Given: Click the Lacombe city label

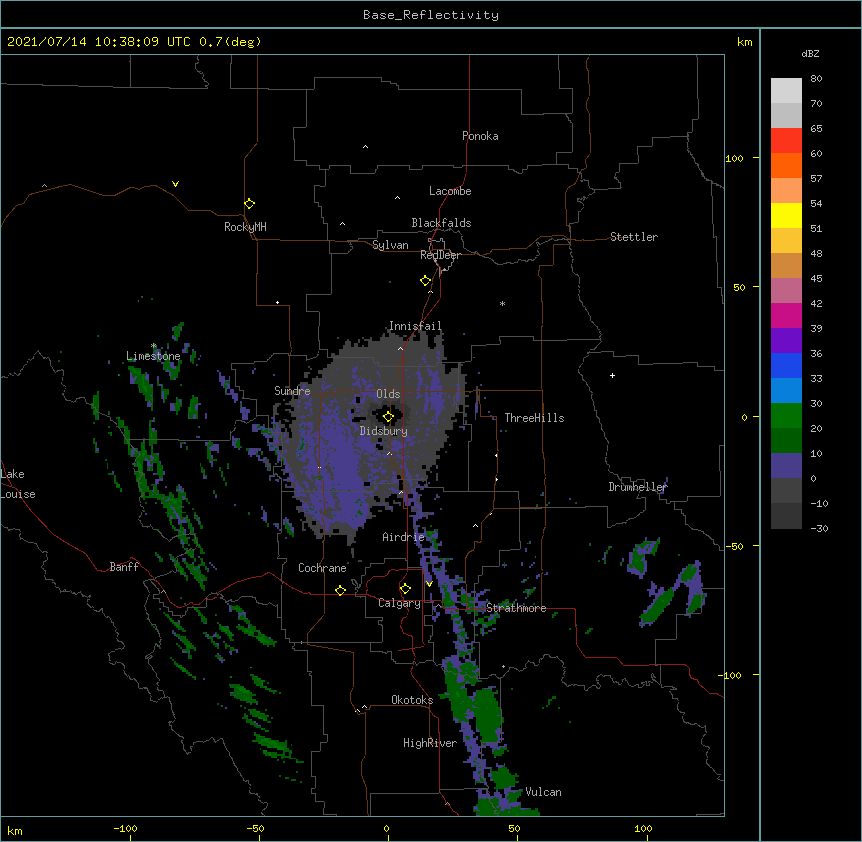Looking at the screenshot, I should tap(450, 191).
